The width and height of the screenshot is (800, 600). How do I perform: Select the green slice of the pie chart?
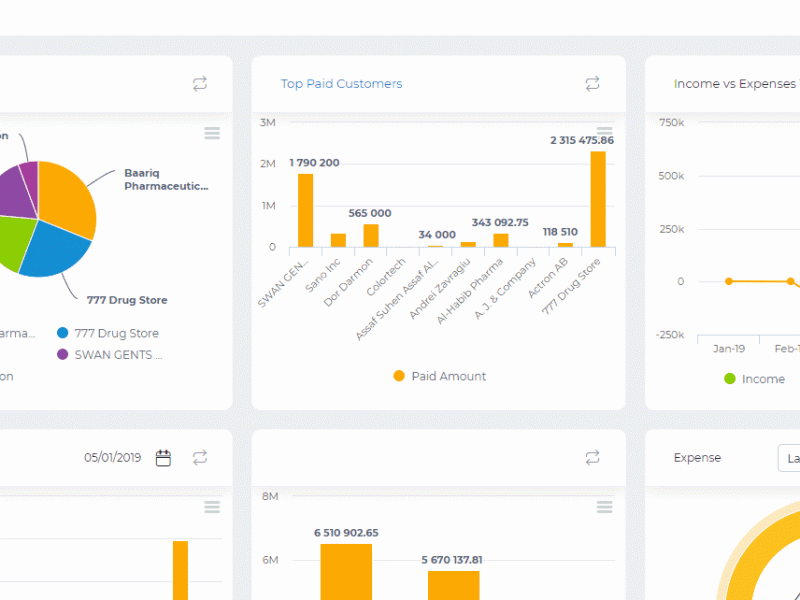[14, 242]
